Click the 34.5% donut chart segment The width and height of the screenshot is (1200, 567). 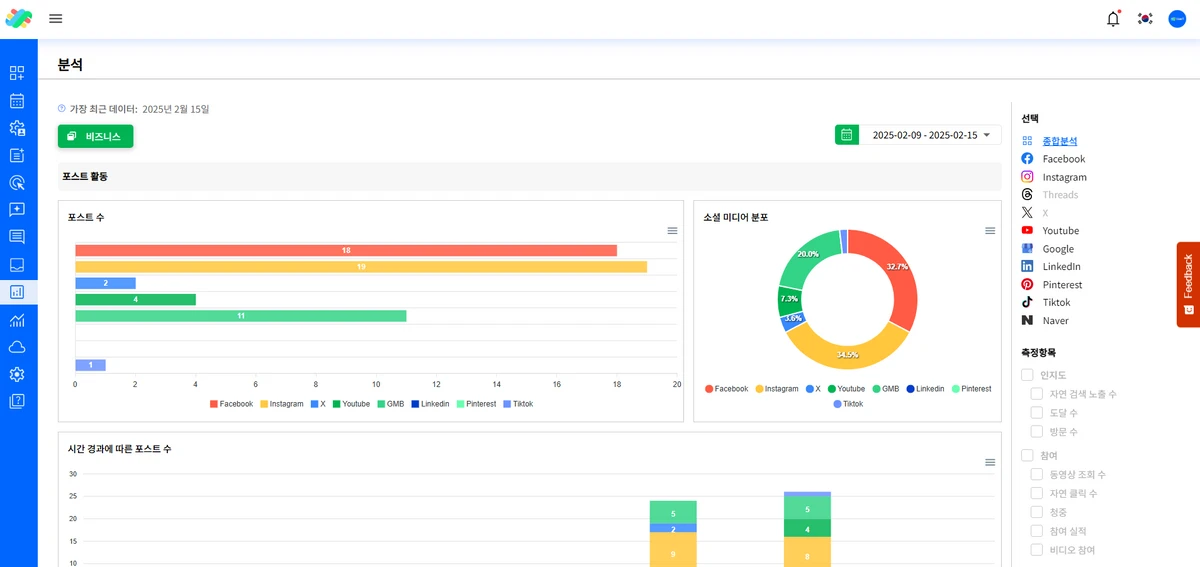(849, 355)
